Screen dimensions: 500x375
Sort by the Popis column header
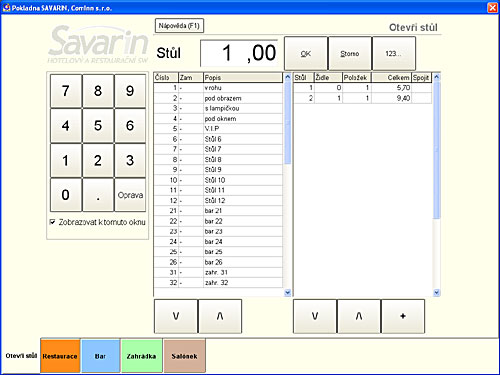[x=243, y=77]
